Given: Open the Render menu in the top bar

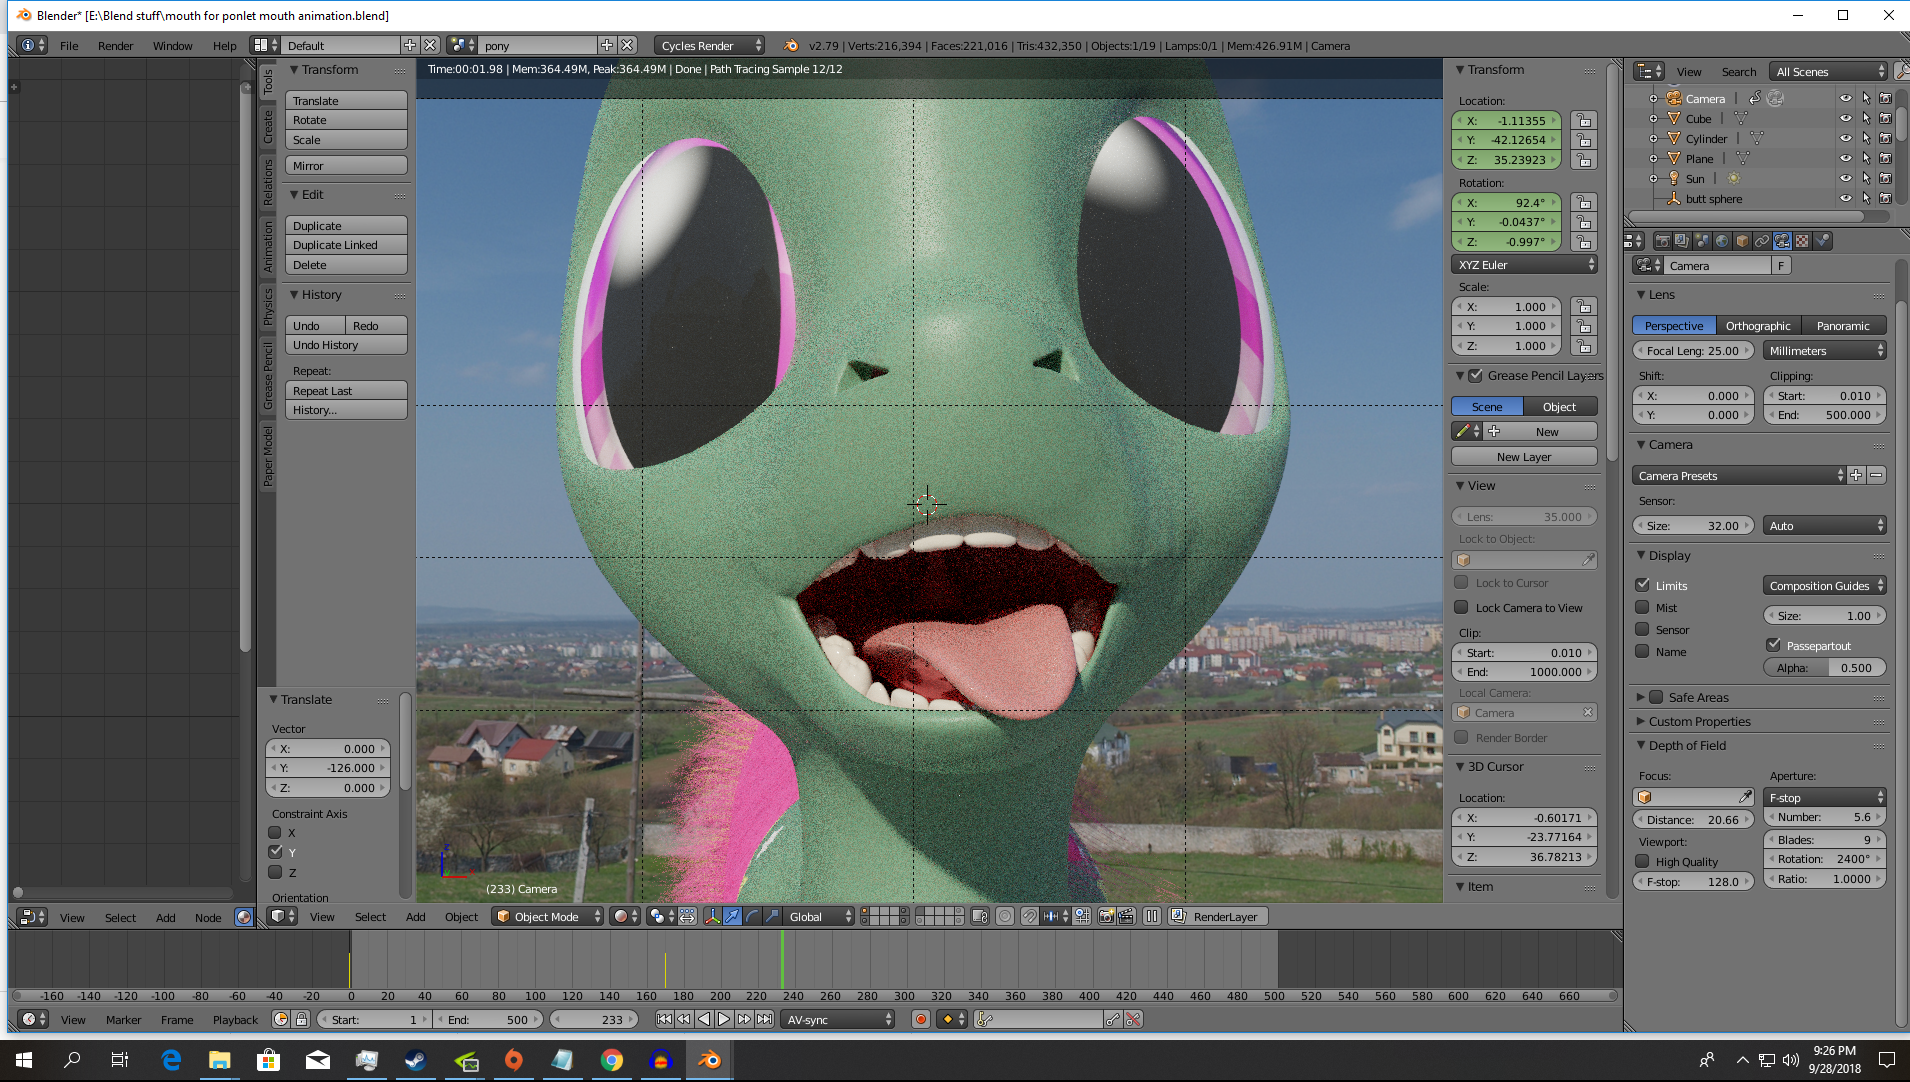Looking at the screenshot, I should 115,46.
